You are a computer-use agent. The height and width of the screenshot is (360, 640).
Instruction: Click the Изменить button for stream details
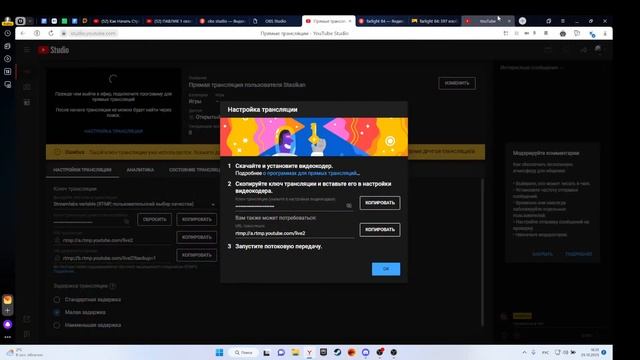click(x=457, y=83)
